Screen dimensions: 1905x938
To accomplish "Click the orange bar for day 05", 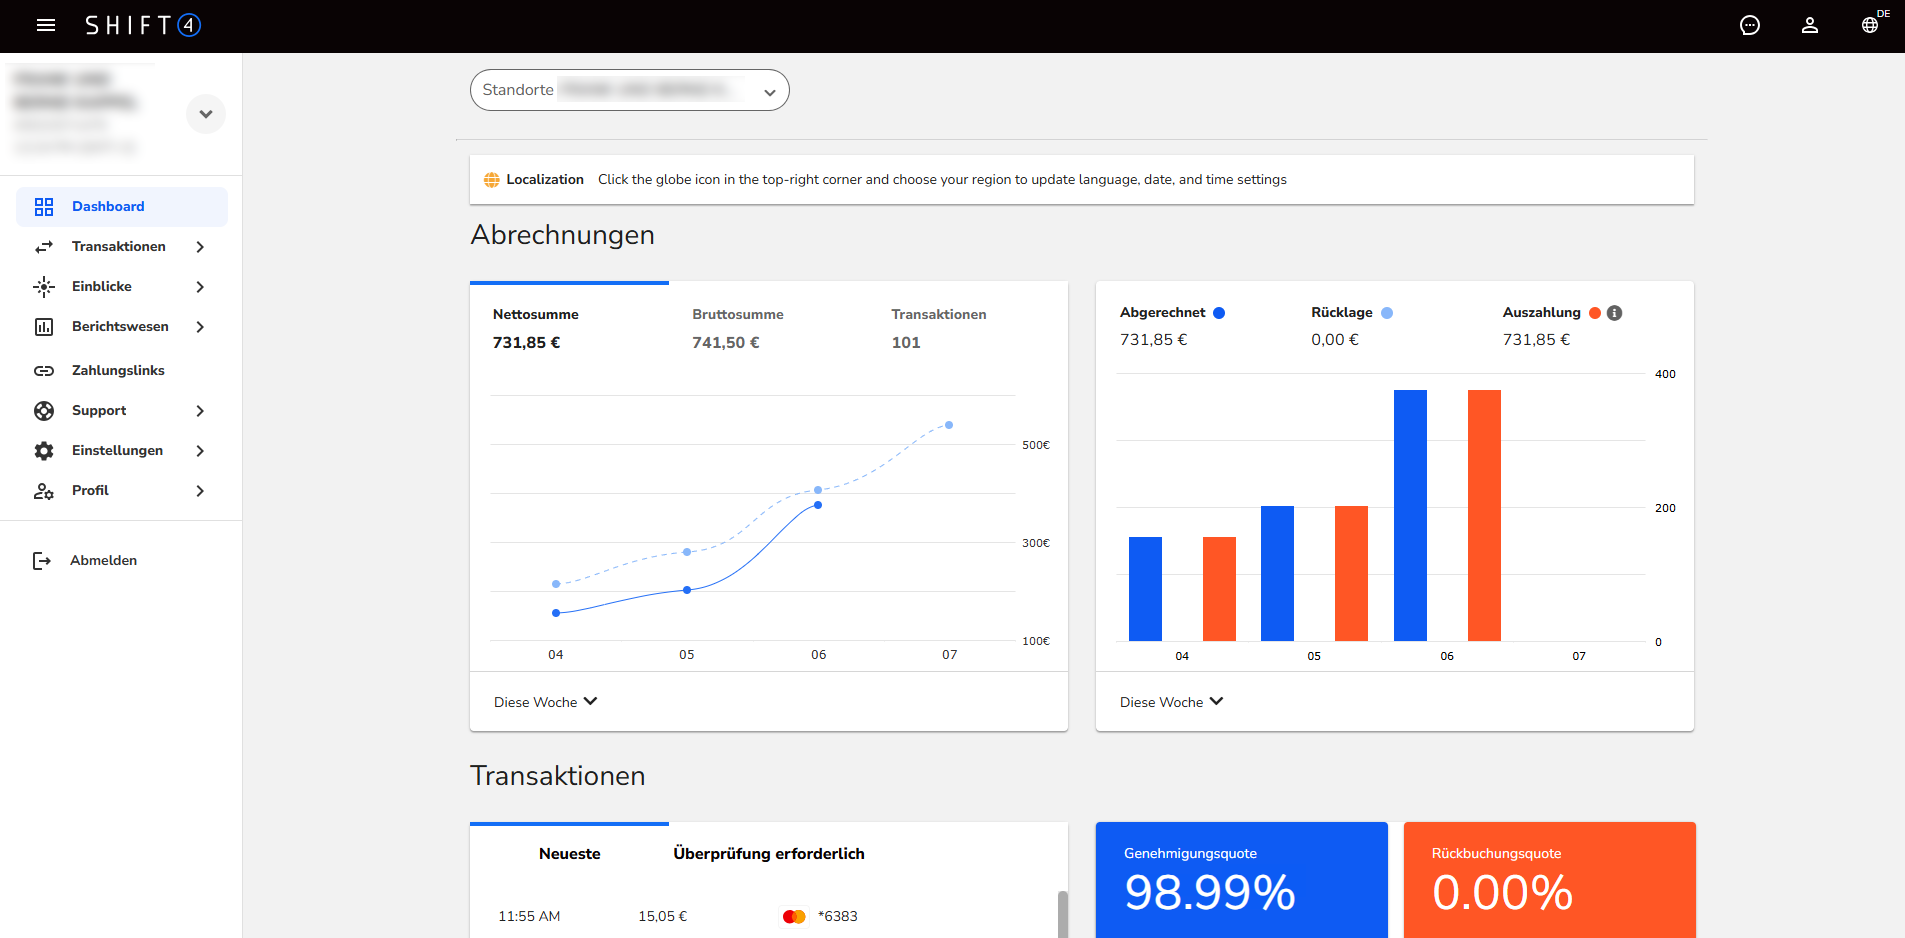I will click(1351, 573).
